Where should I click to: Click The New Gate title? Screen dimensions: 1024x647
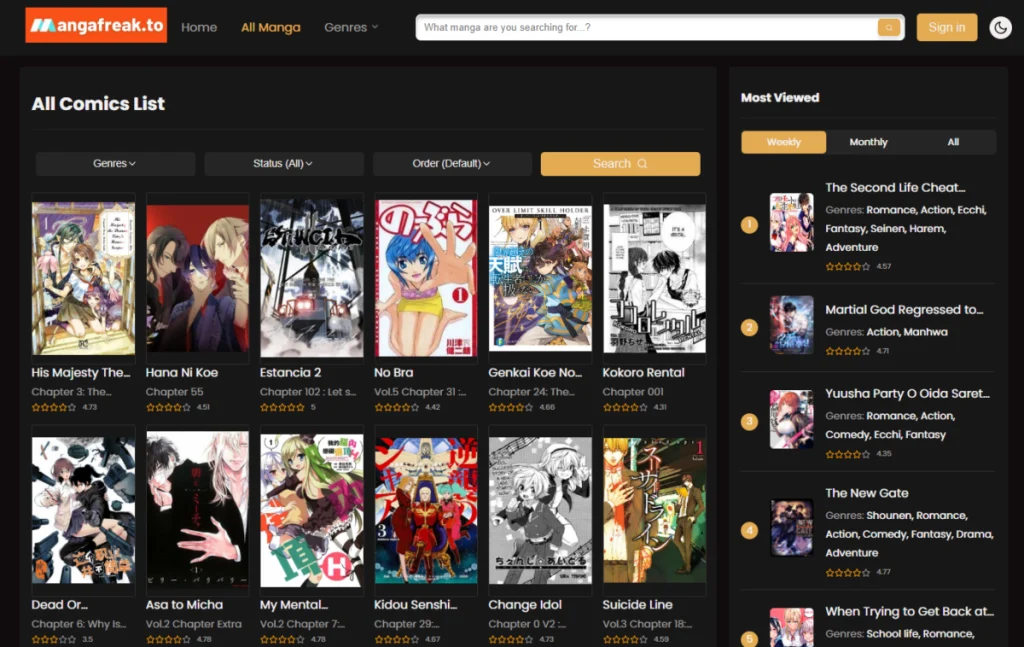[x=867, y=493]
